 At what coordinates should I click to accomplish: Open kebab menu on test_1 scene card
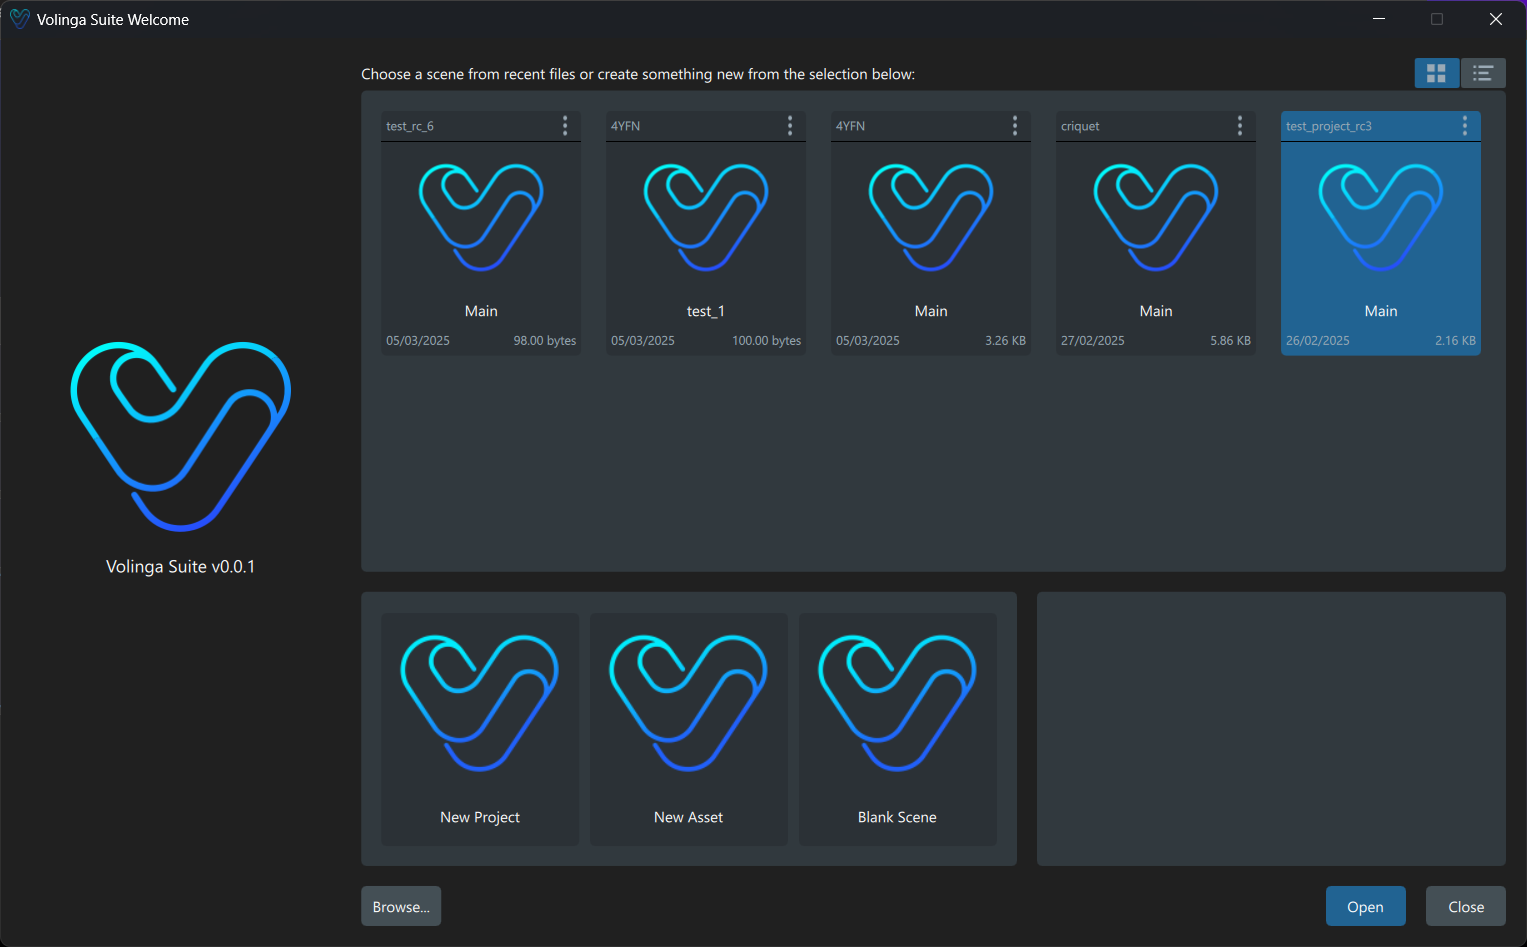coord(790,125)
